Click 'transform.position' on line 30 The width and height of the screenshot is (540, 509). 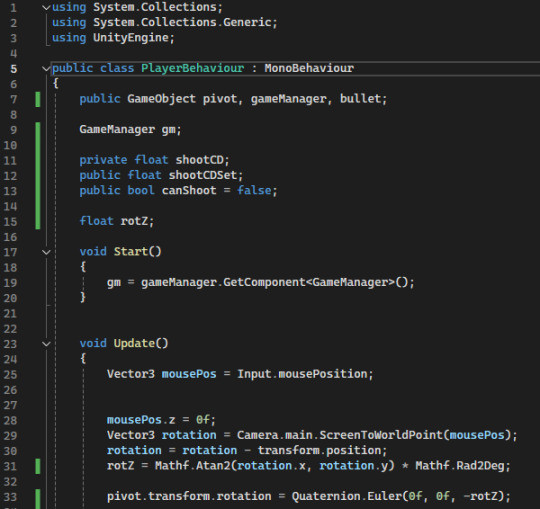pos(319,450)
